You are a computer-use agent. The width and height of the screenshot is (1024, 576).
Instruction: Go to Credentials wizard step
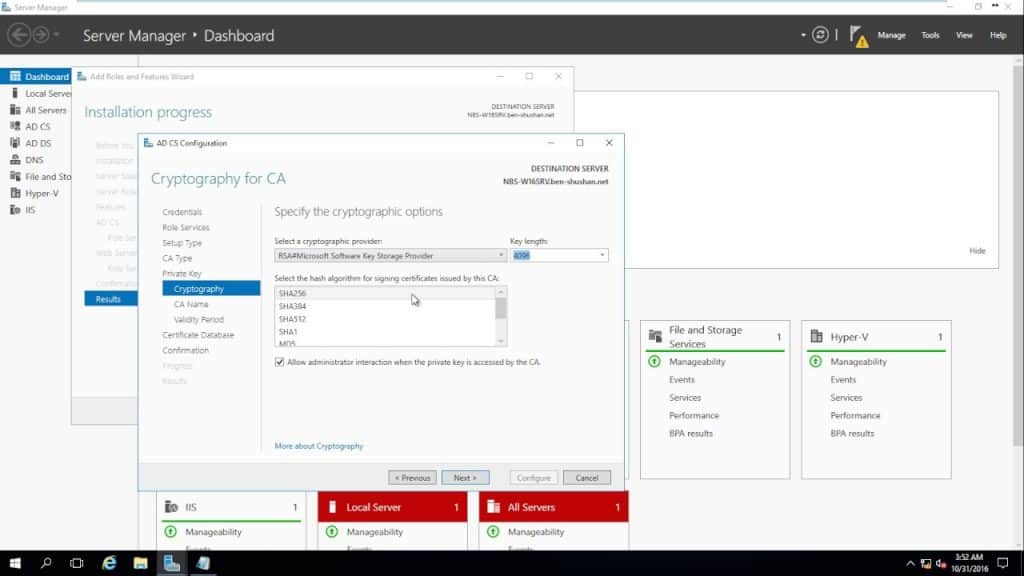pos(182,212)
